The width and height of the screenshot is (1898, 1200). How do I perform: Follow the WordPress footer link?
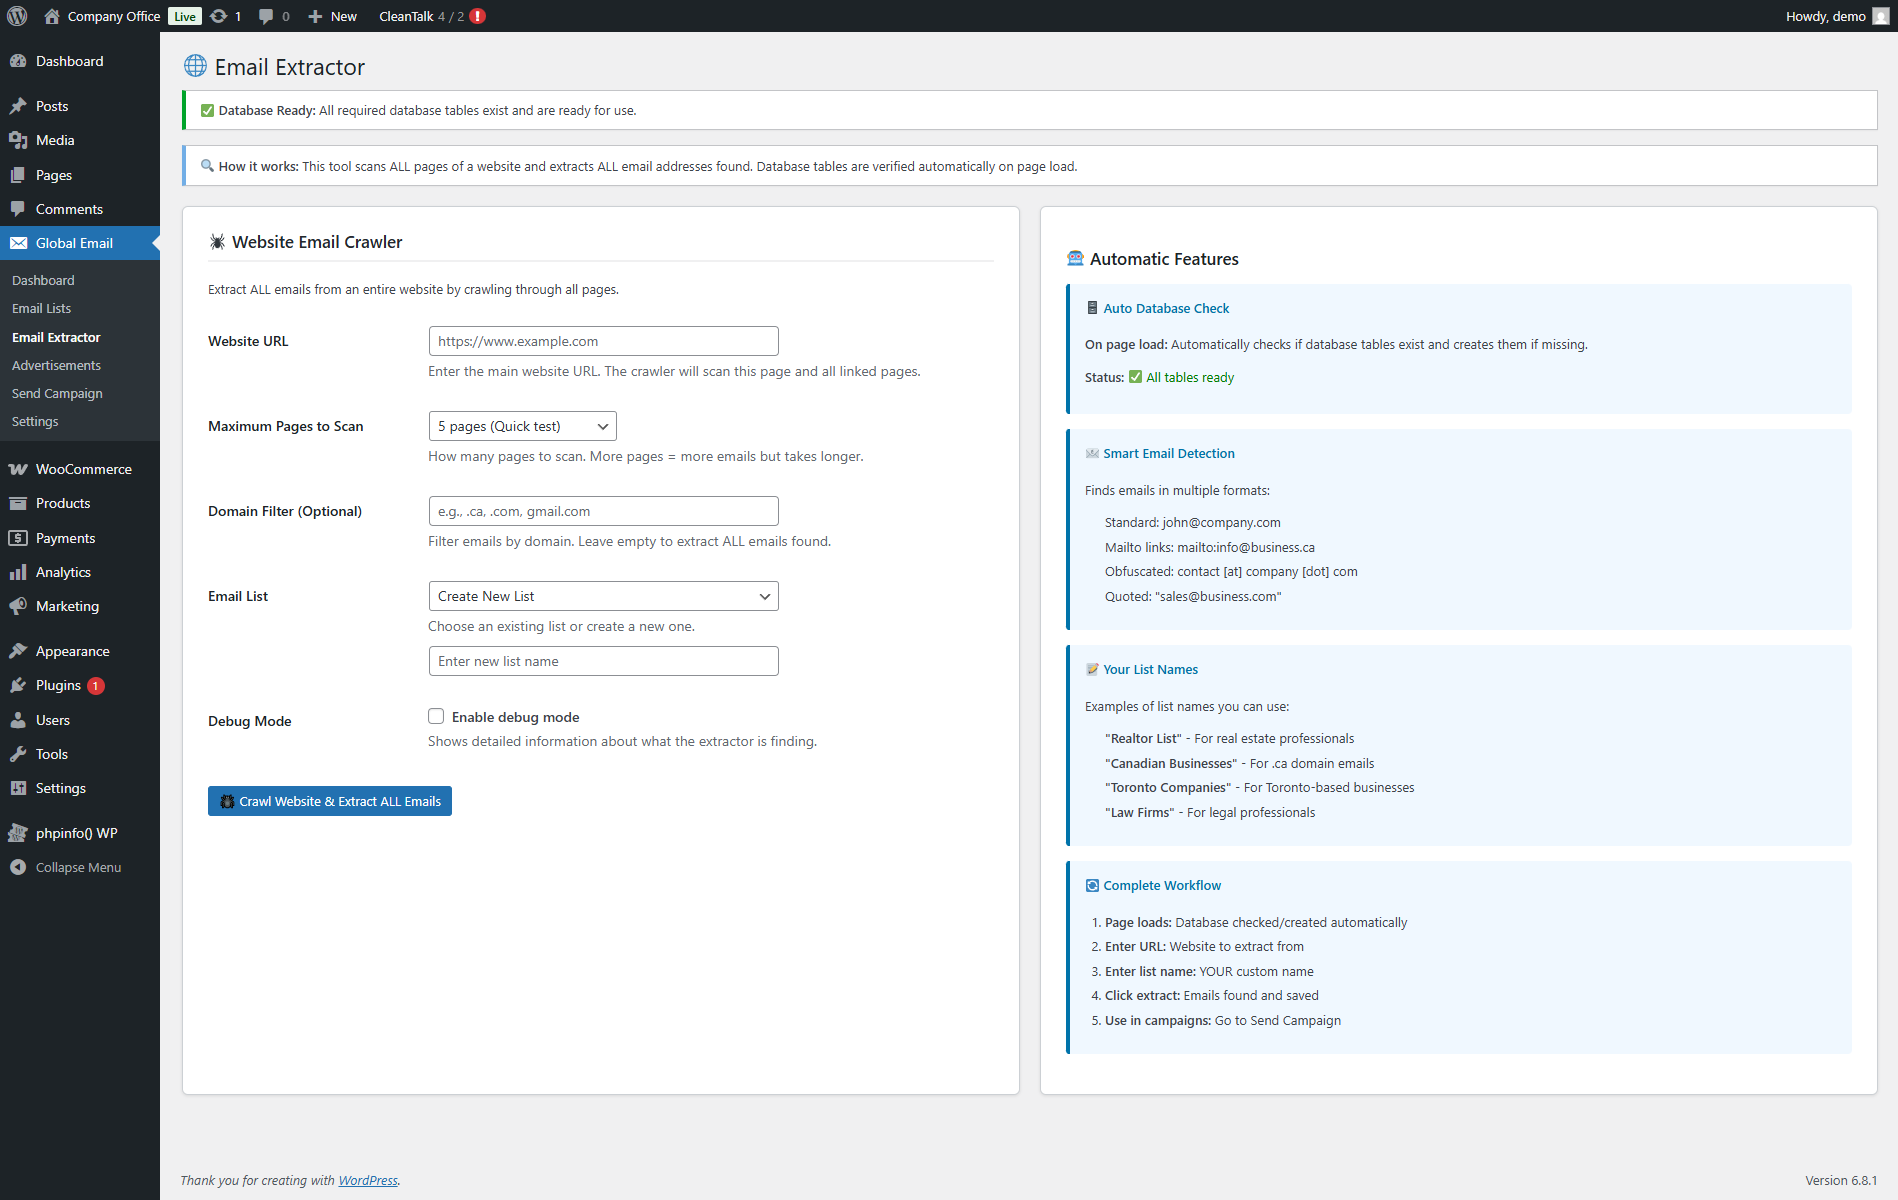(367, 1180)
